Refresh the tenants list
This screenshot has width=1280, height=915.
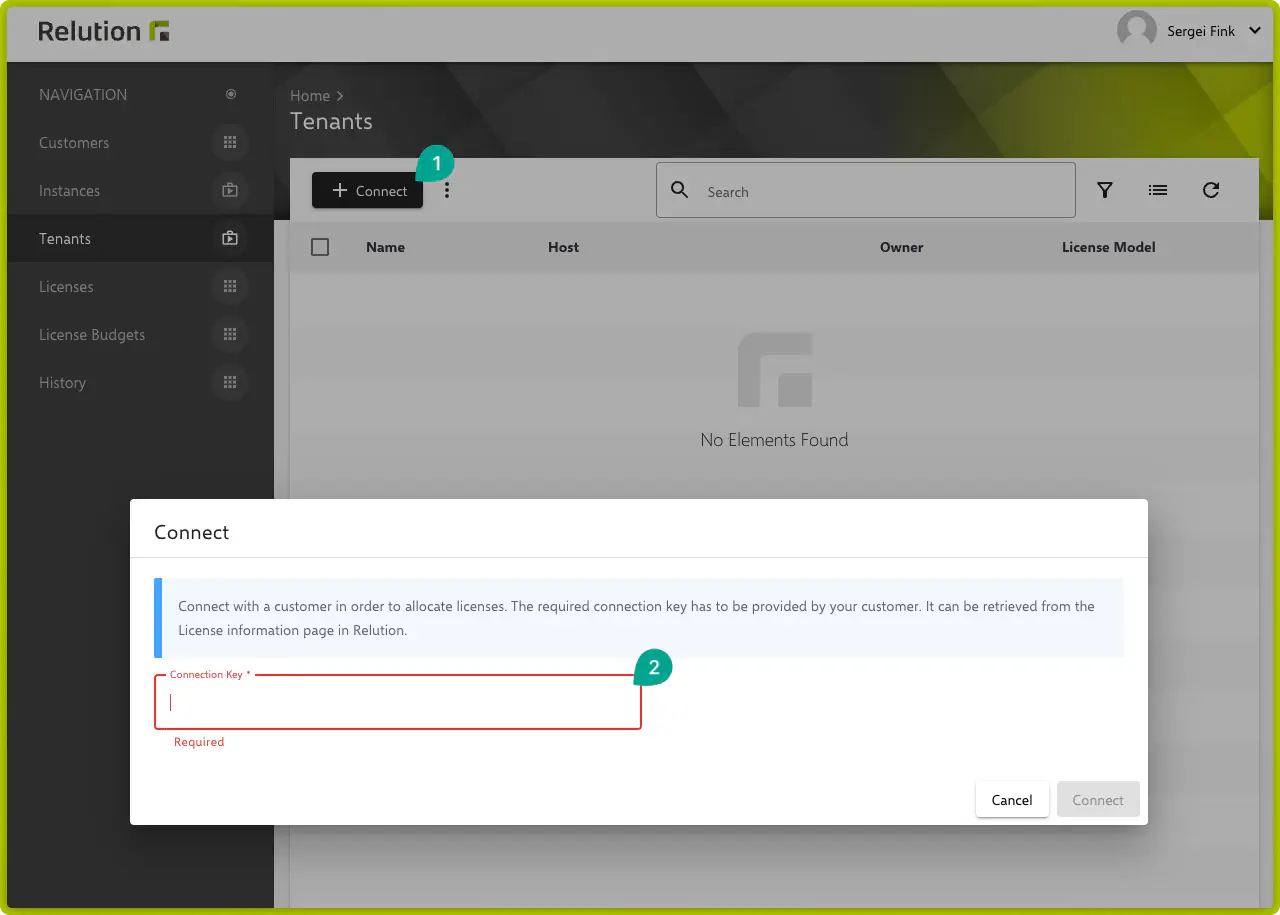click(1211, 190)
